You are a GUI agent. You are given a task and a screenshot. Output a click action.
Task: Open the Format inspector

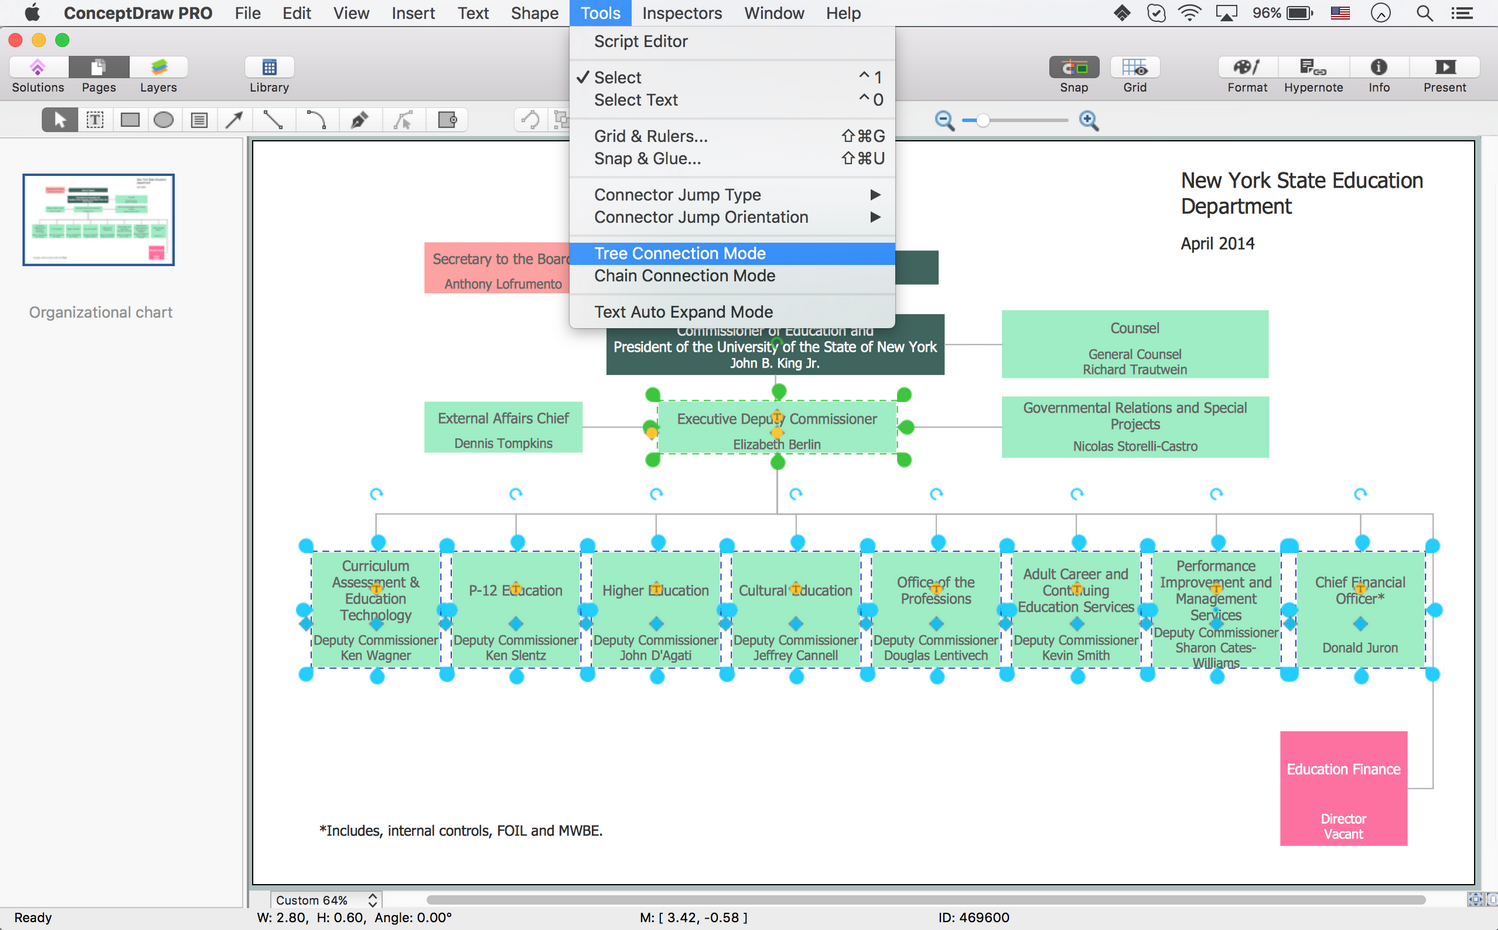1247,67
